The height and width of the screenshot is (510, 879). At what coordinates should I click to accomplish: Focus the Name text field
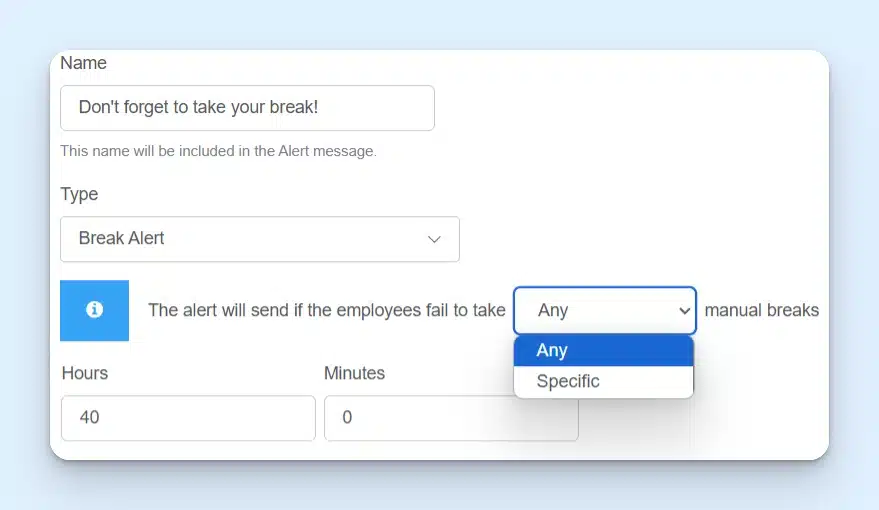[x=247, y=108]
